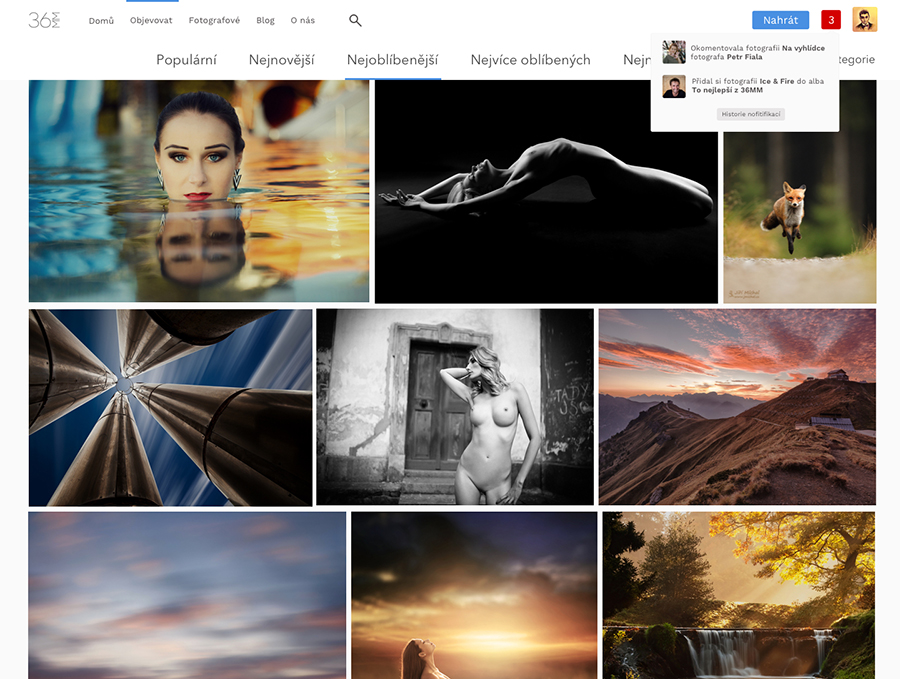Click commenter avatar in first notification

coord(674,52)
